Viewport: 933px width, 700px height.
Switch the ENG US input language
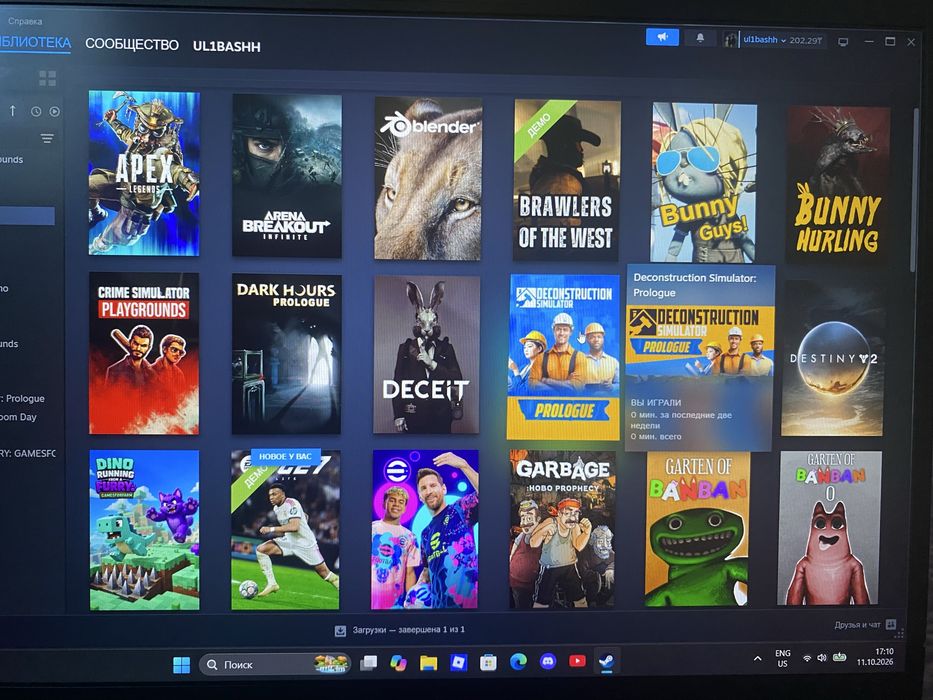782,658
